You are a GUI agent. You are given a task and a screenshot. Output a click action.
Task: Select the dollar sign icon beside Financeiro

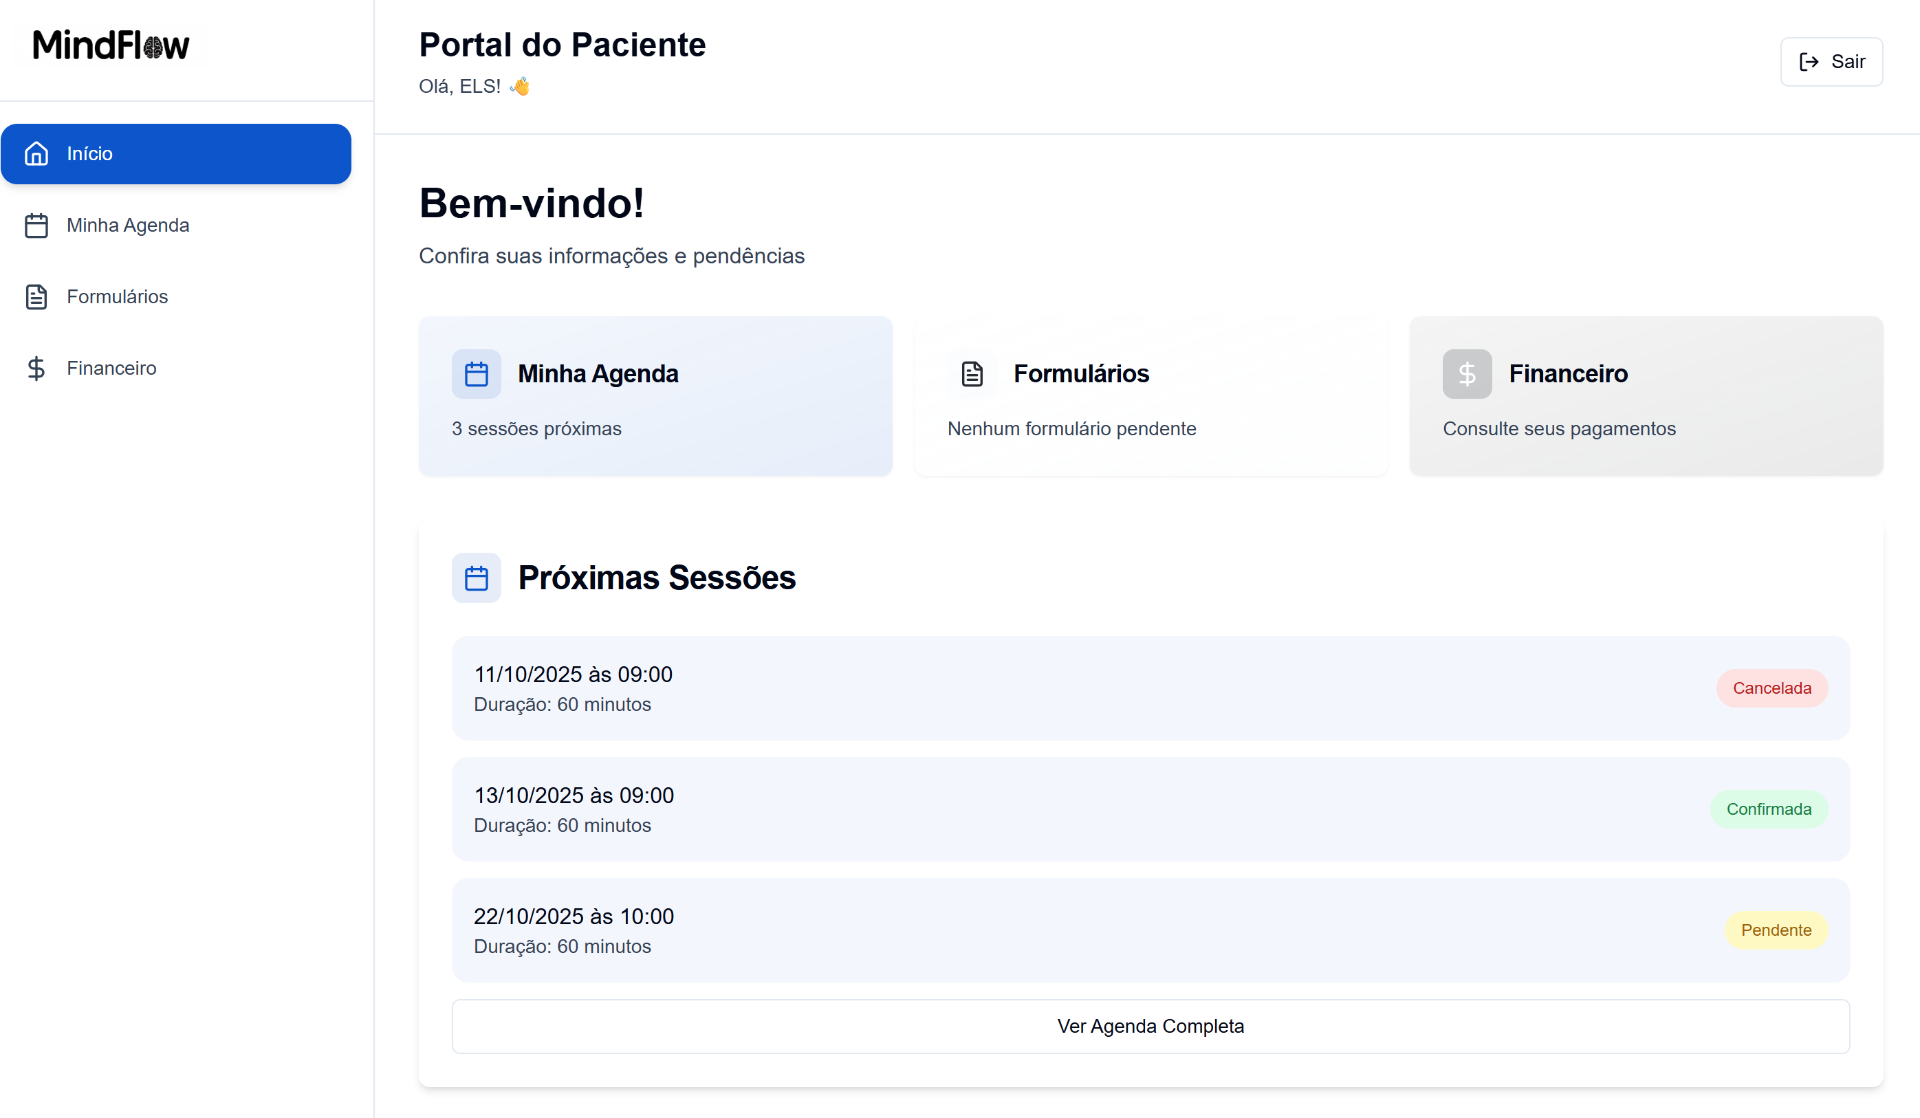[x=36, y=368]
